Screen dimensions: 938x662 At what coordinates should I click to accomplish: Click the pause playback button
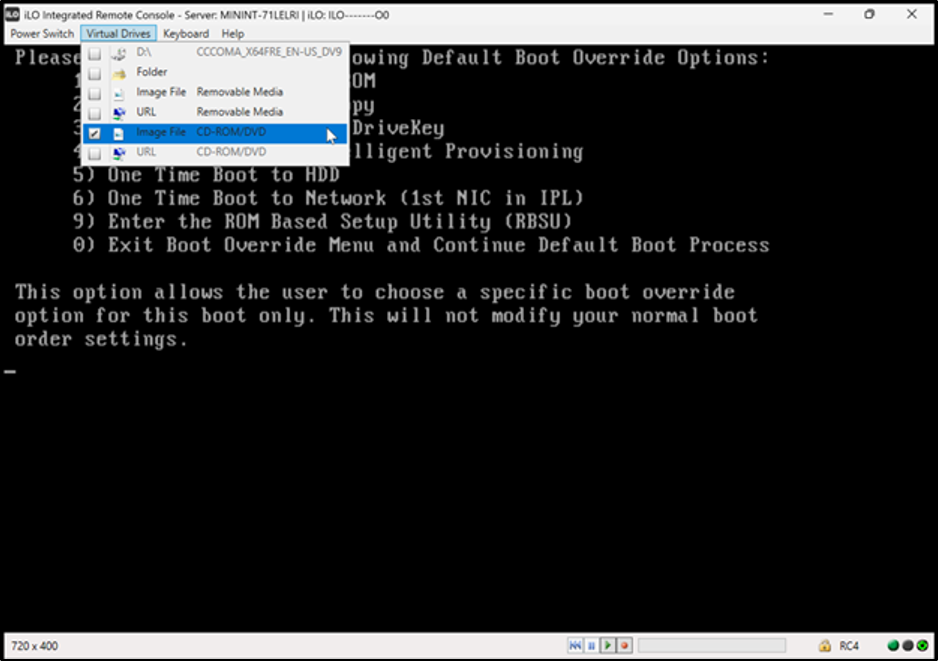[x=592, y=646]
